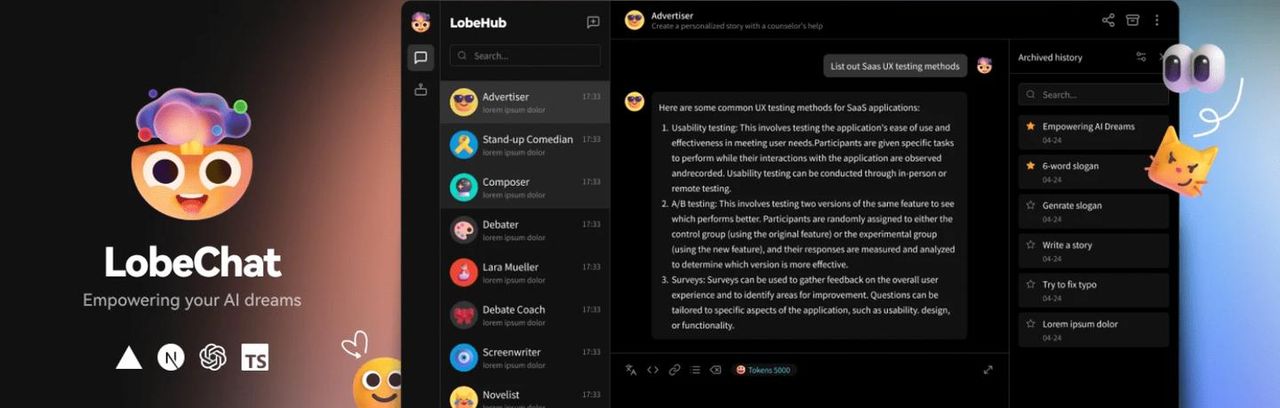1280x408 pixels.
Task: Click the share icon in chat header
Action: [x=1108, y=20]
